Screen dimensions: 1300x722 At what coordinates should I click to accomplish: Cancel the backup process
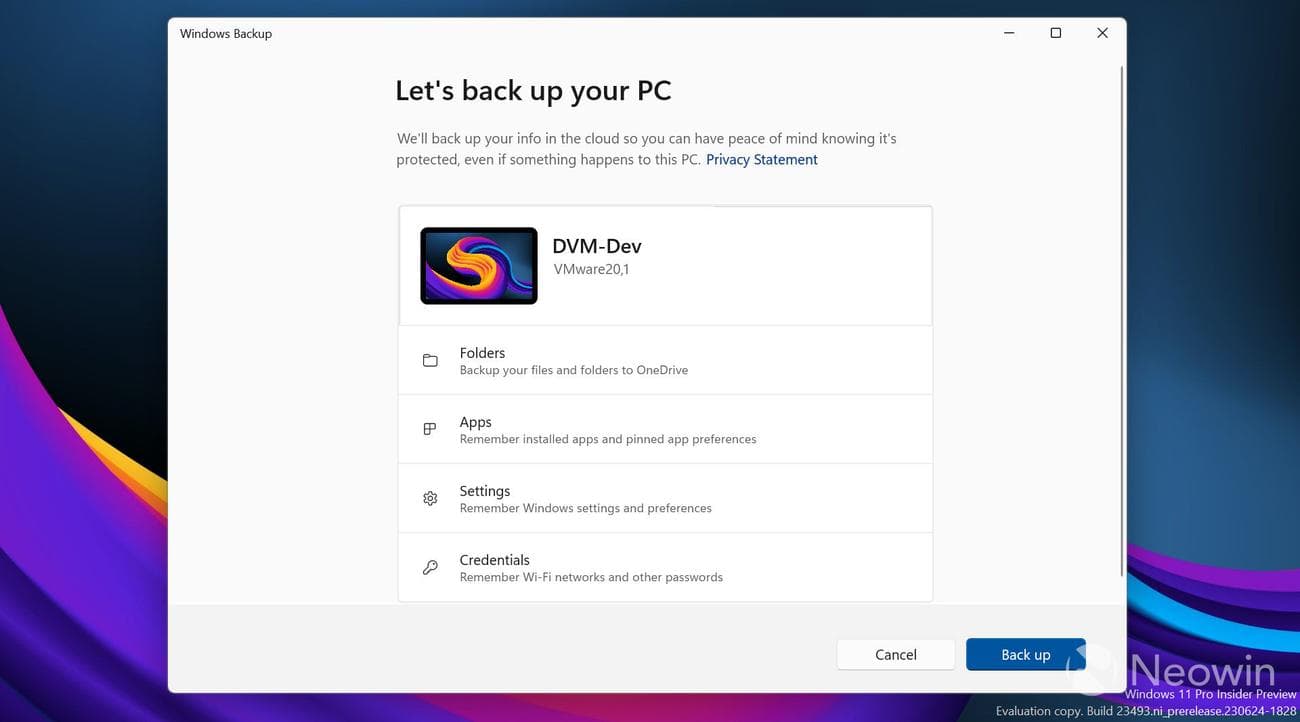click(x=895, y=654)
